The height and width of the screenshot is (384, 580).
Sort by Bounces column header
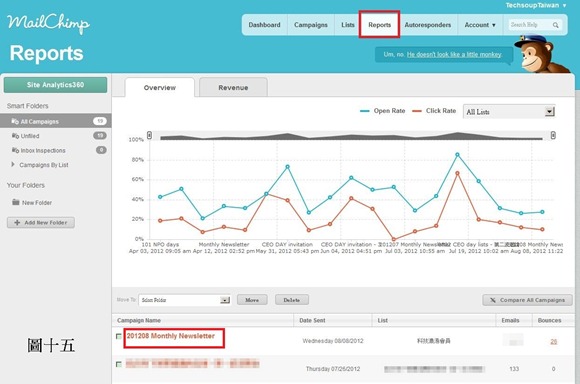pos(549,320)
